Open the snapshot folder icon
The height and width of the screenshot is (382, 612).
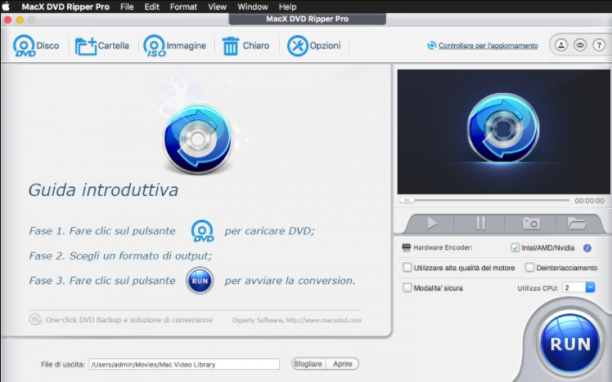(576, 224)
